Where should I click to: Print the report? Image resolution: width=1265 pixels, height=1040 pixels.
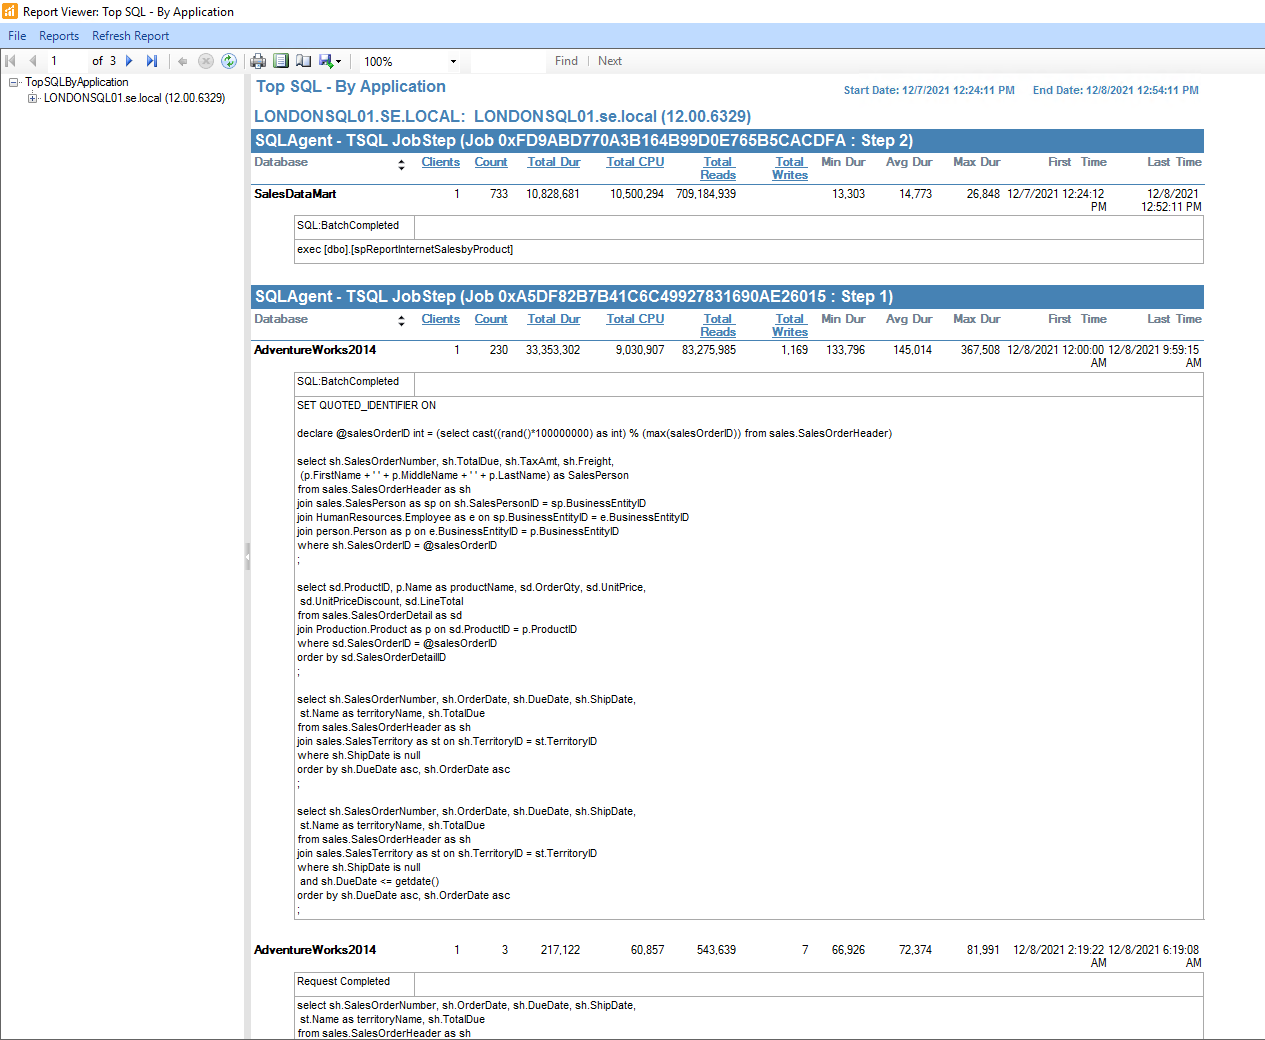(x=258, y=61)
